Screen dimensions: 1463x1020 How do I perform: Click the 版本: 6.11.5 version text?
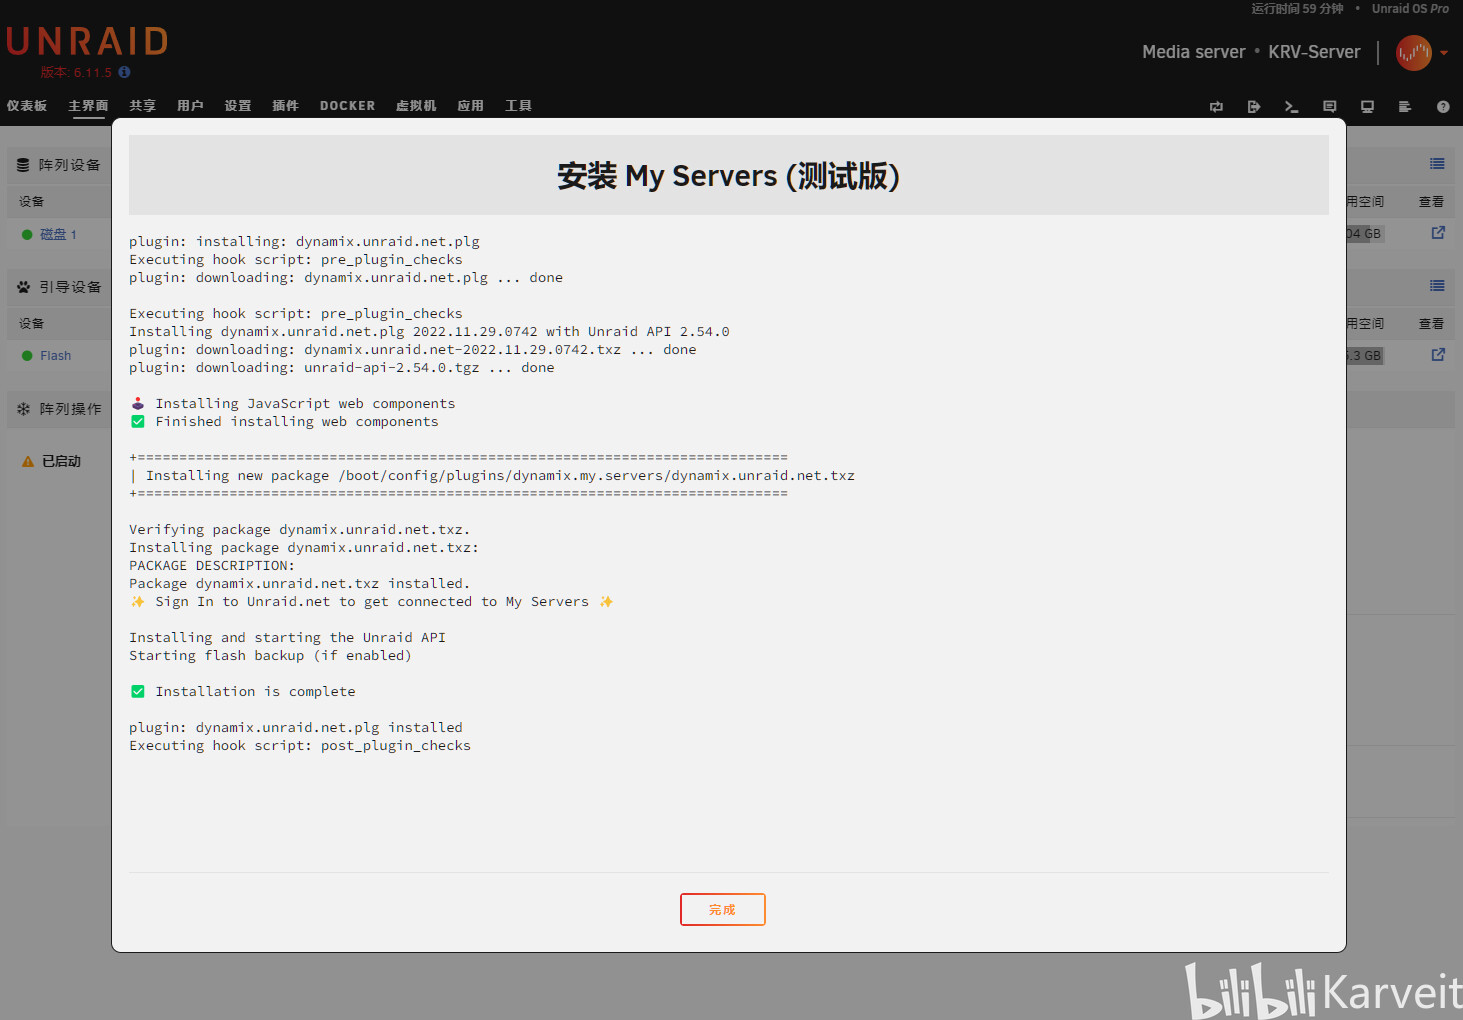76,72
